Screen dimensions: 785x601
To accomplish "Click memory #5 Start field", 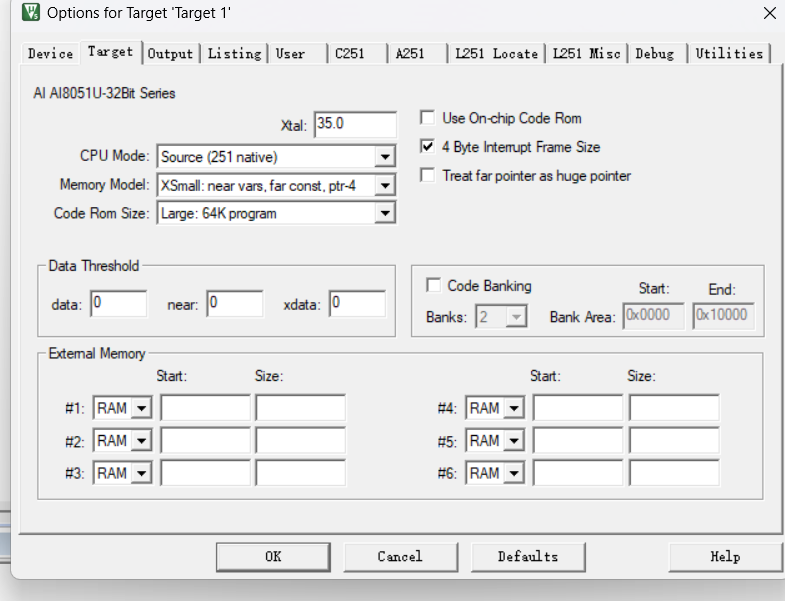I will pyautogui.click(x=578, y=440).
